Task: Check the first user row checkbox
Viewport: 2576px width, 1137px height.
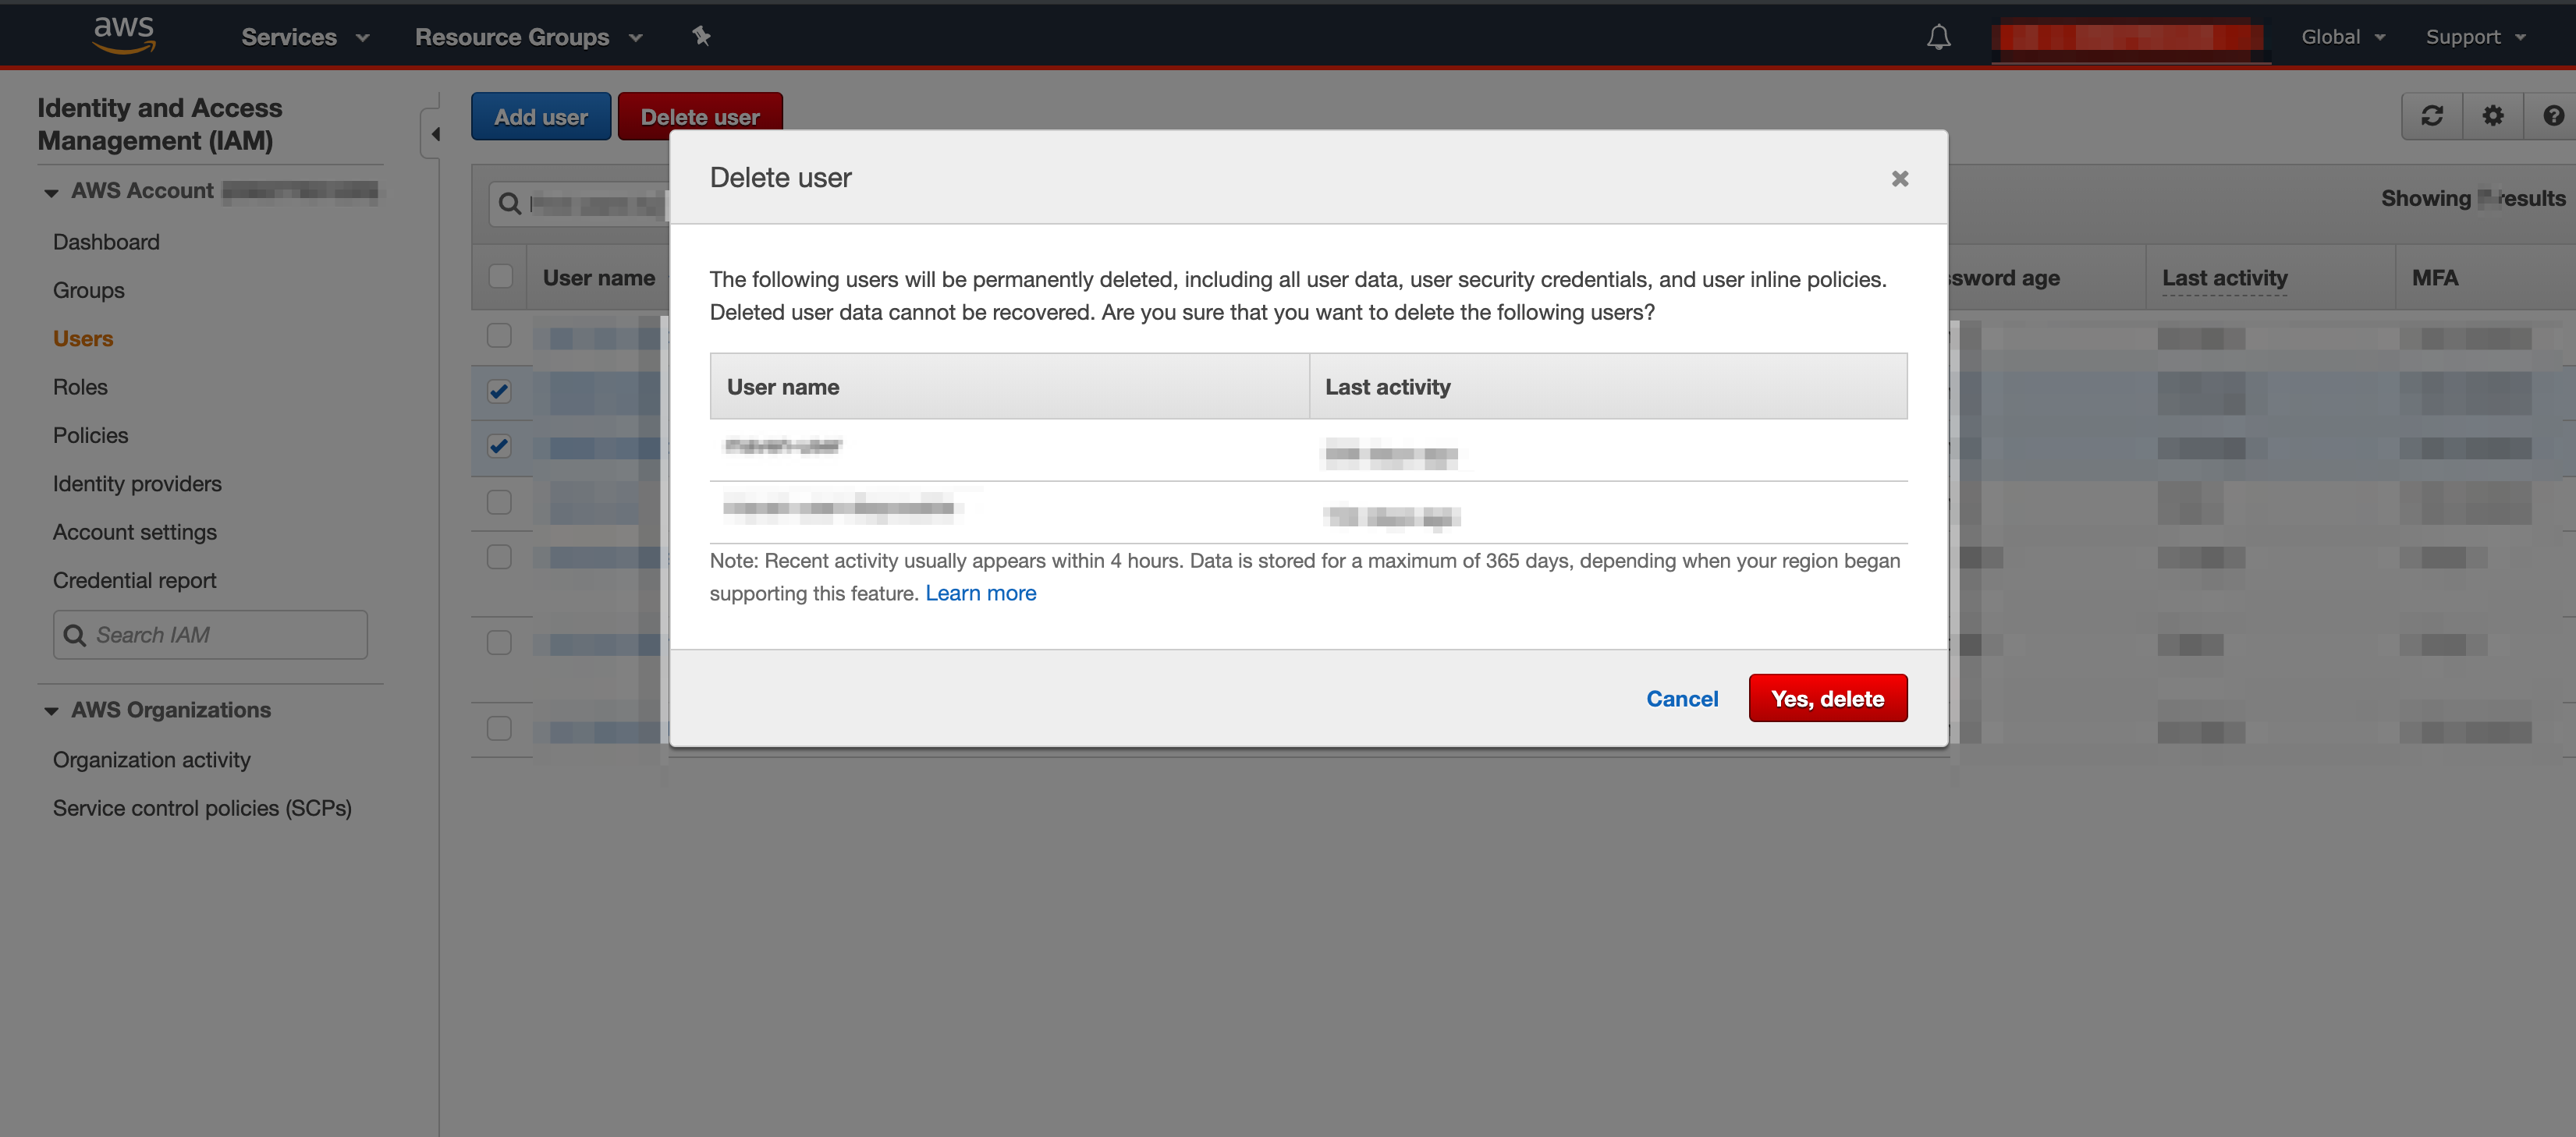Action: coord(499,335)
